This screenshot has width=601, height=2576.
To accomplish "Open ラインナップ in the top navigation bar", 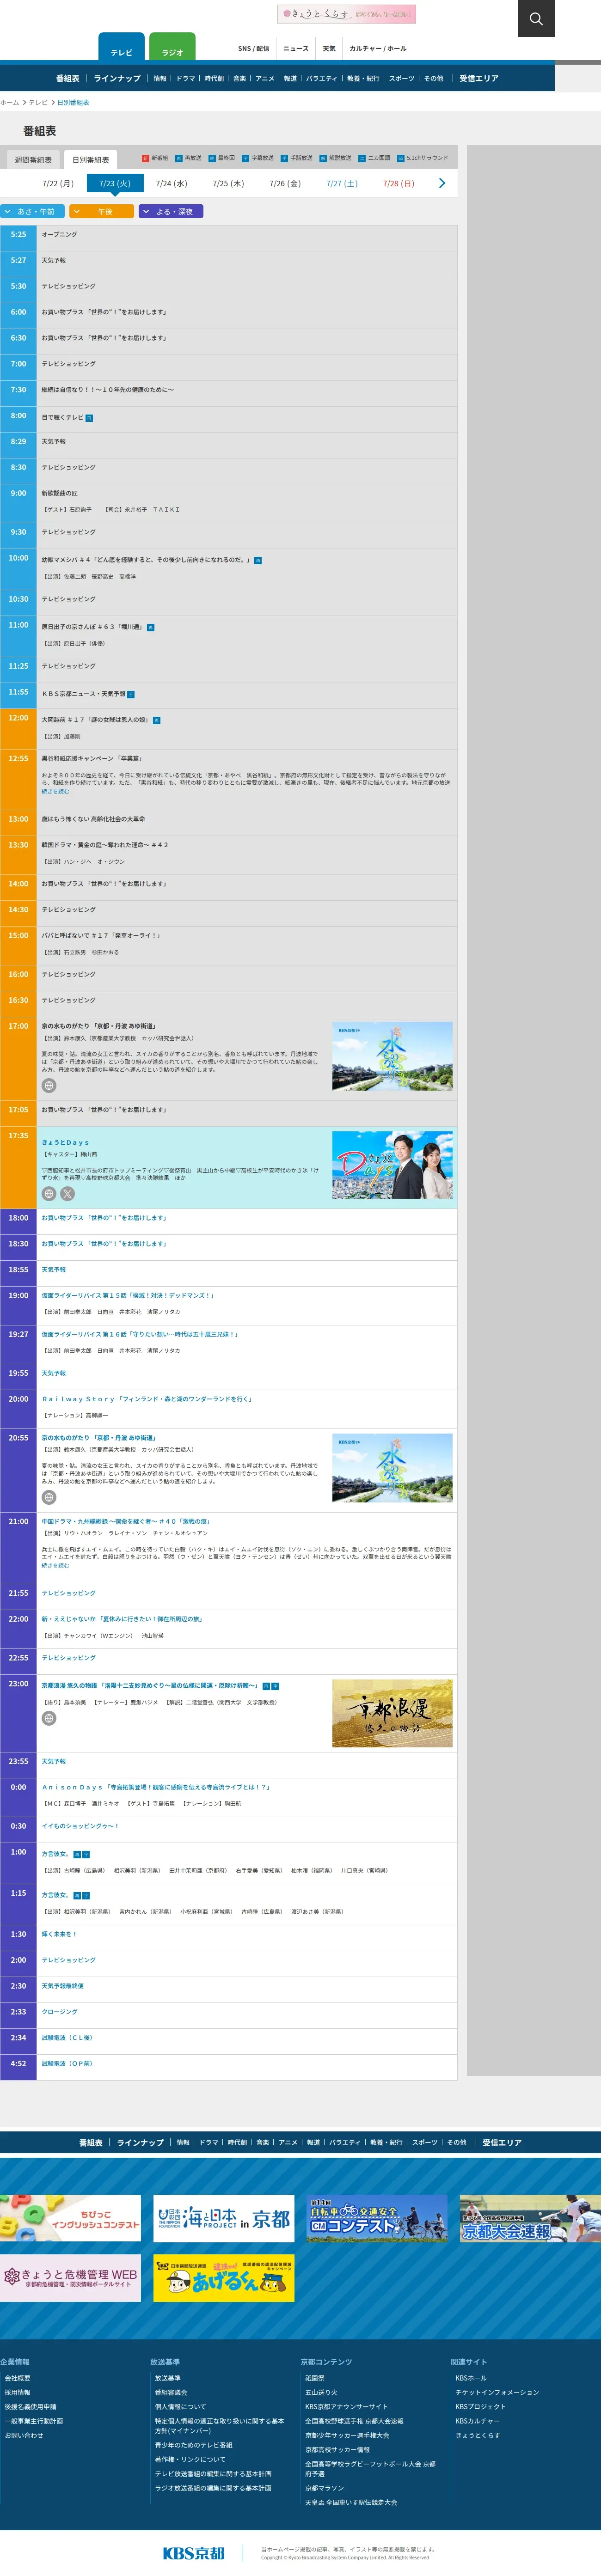I will (117, 78).
